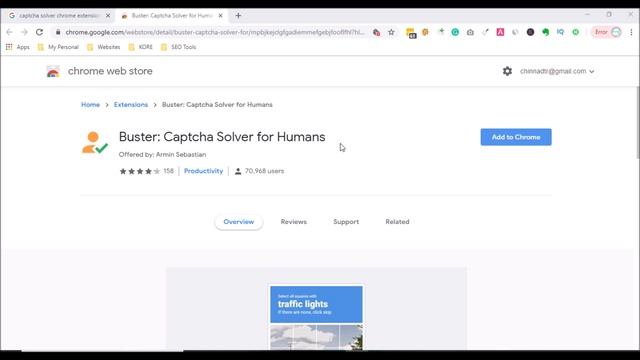640x360 pixels.
Task: Click the Chrome Web Store rainbow logo
Action: point(53,71)
